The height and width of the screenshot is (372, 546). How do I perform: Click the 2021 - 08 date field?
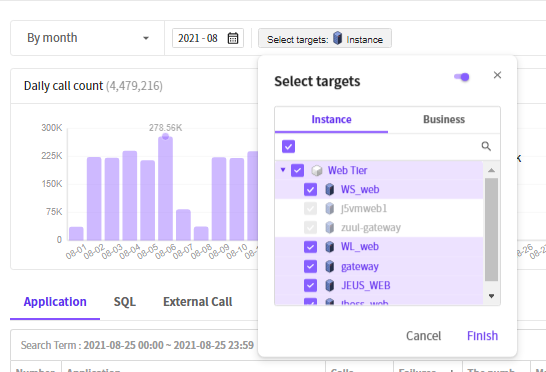point(208,38)
